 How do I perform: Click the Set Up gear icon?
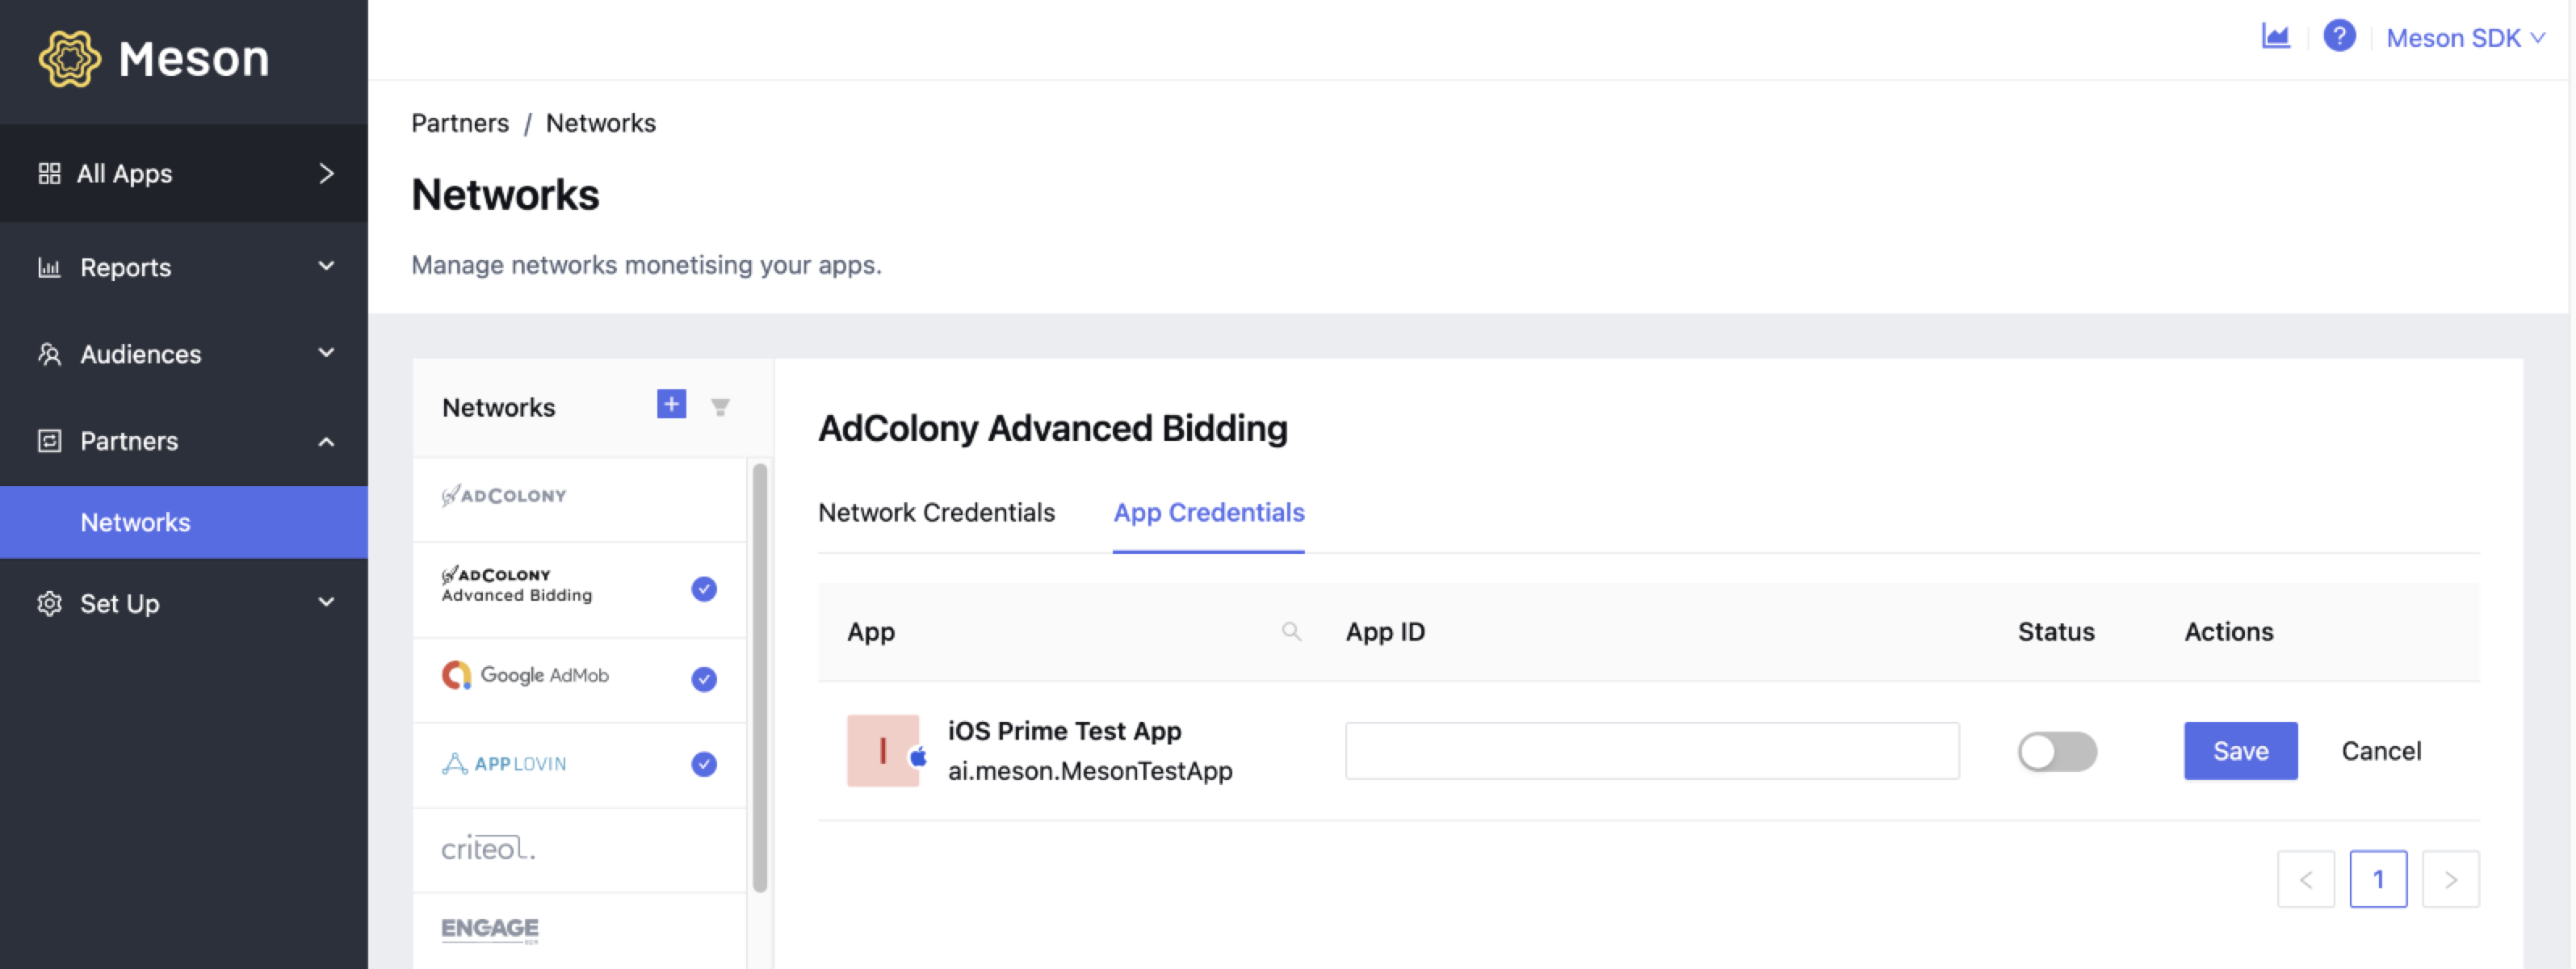(49, 604)
